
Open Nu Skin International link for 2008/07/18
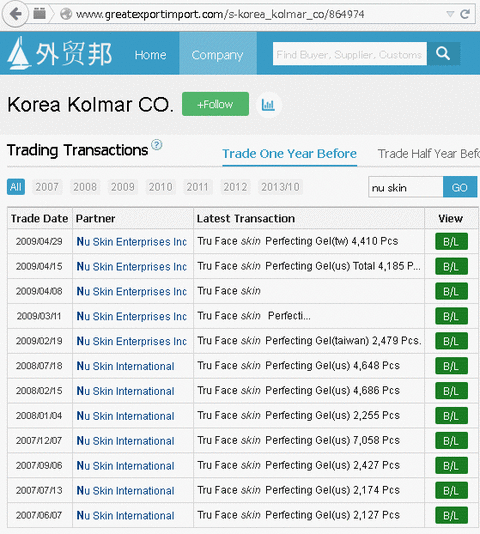click(125, 366)
